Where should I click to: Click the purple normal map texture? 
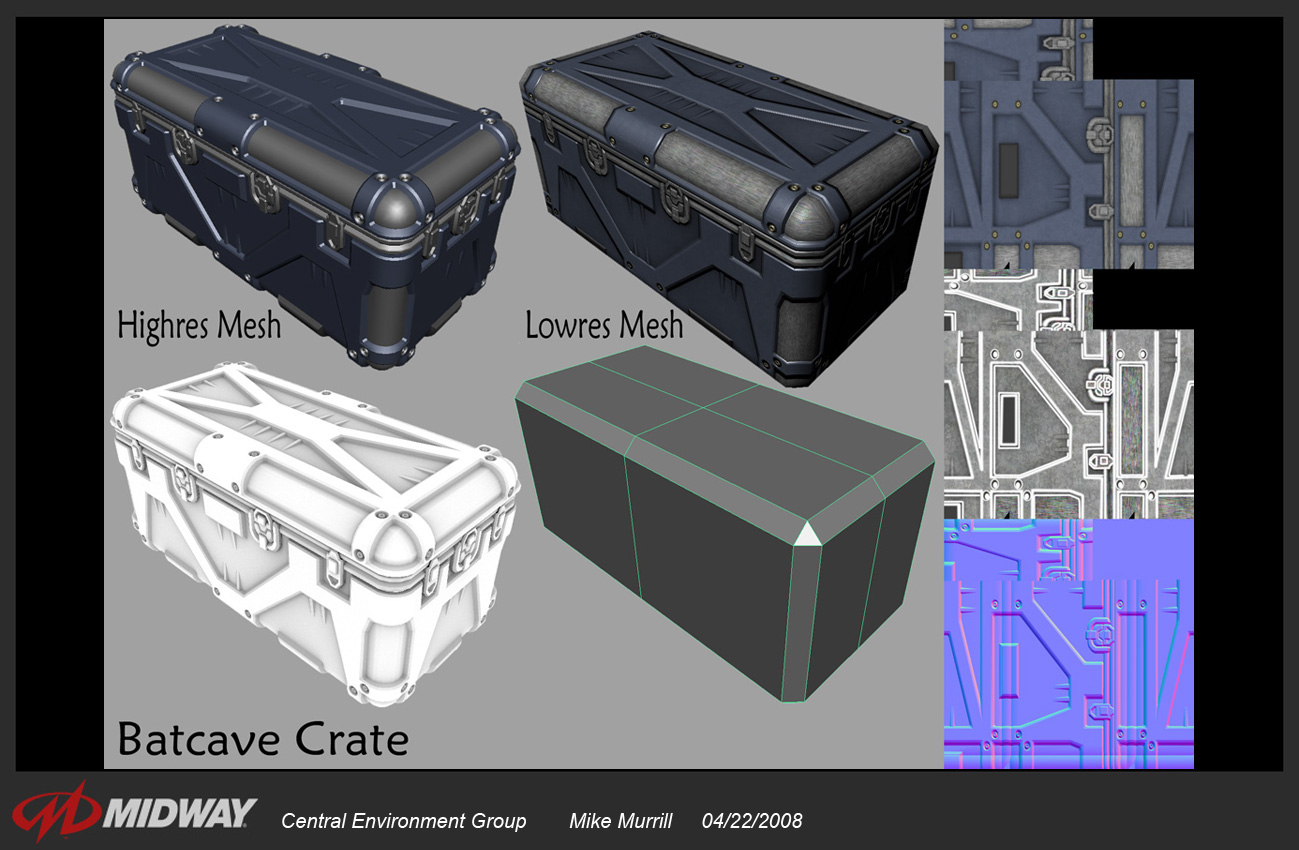click(1069, 644)
